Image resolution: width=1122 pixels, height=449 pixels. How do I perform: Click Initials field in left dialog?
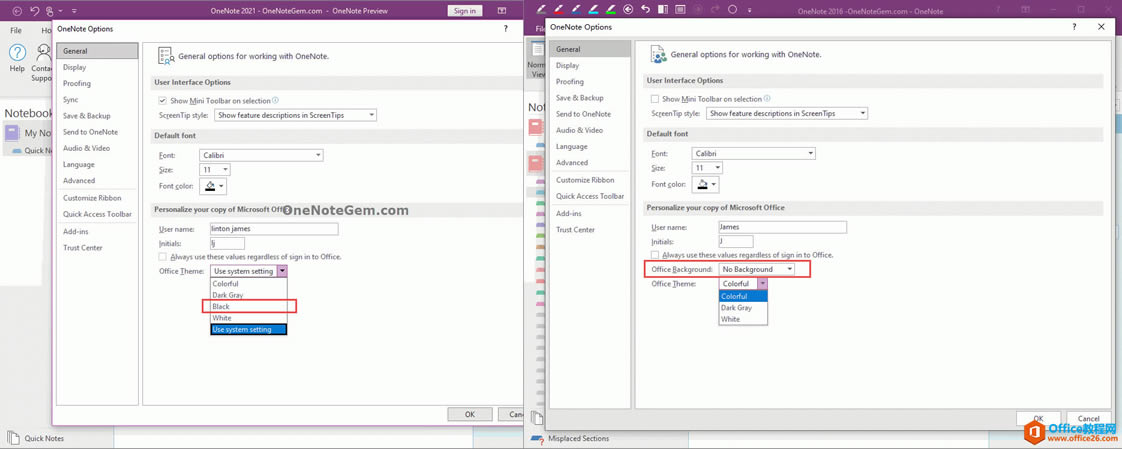pos(228,243)
